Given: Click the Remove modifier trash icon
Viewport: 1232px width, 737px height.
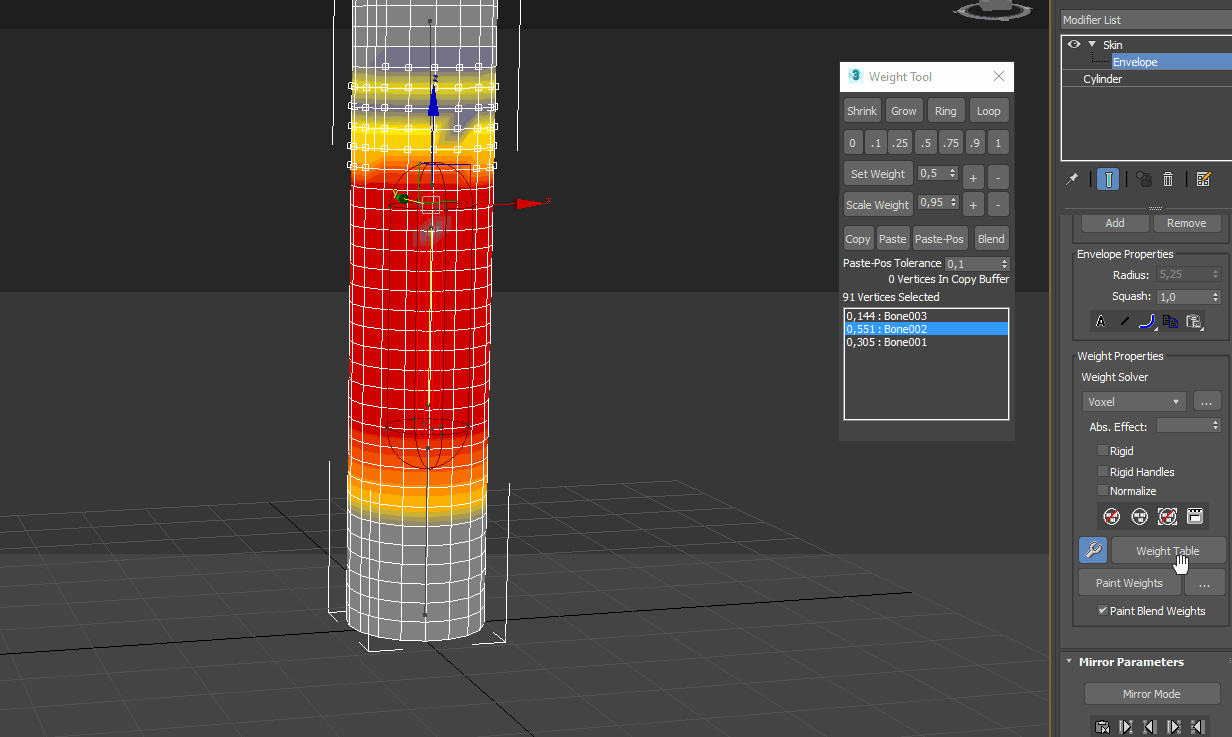Looking at the screenshot, I should (x=1167, y=180).
